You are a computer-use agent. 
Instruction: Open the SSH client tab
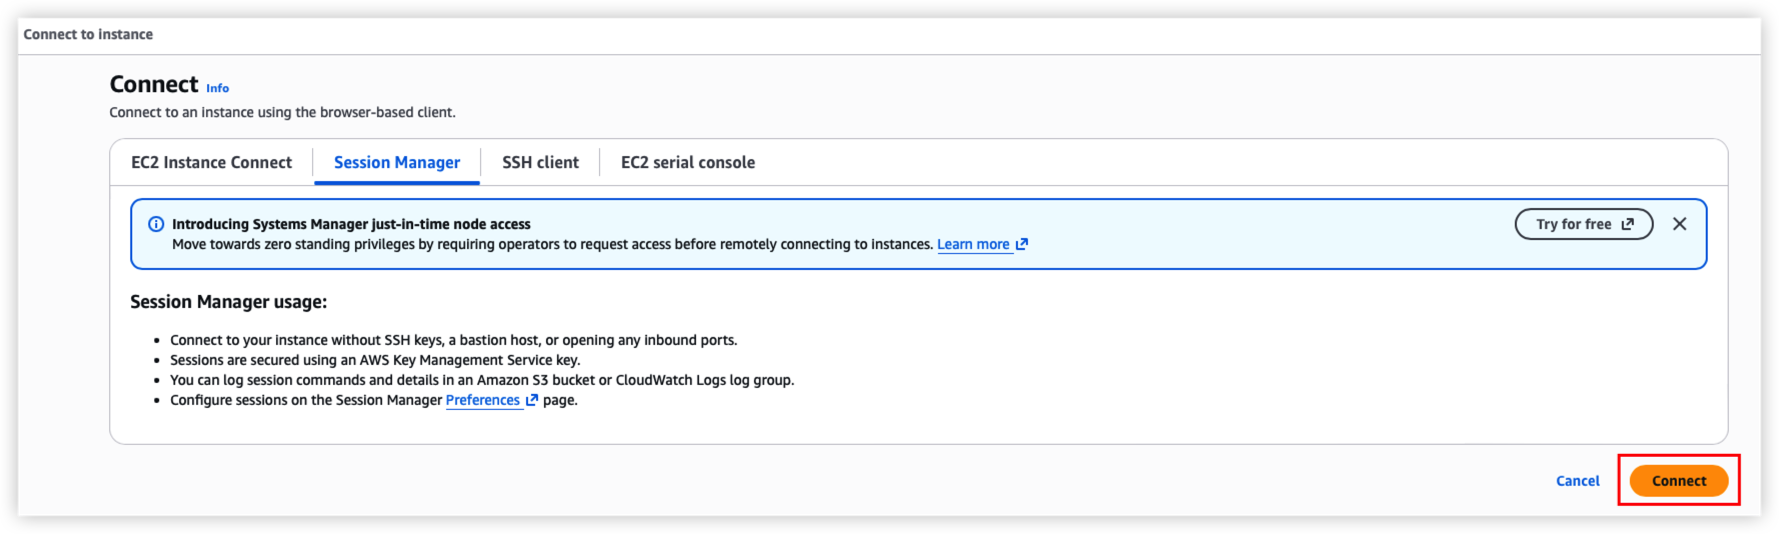click(540, 162)
